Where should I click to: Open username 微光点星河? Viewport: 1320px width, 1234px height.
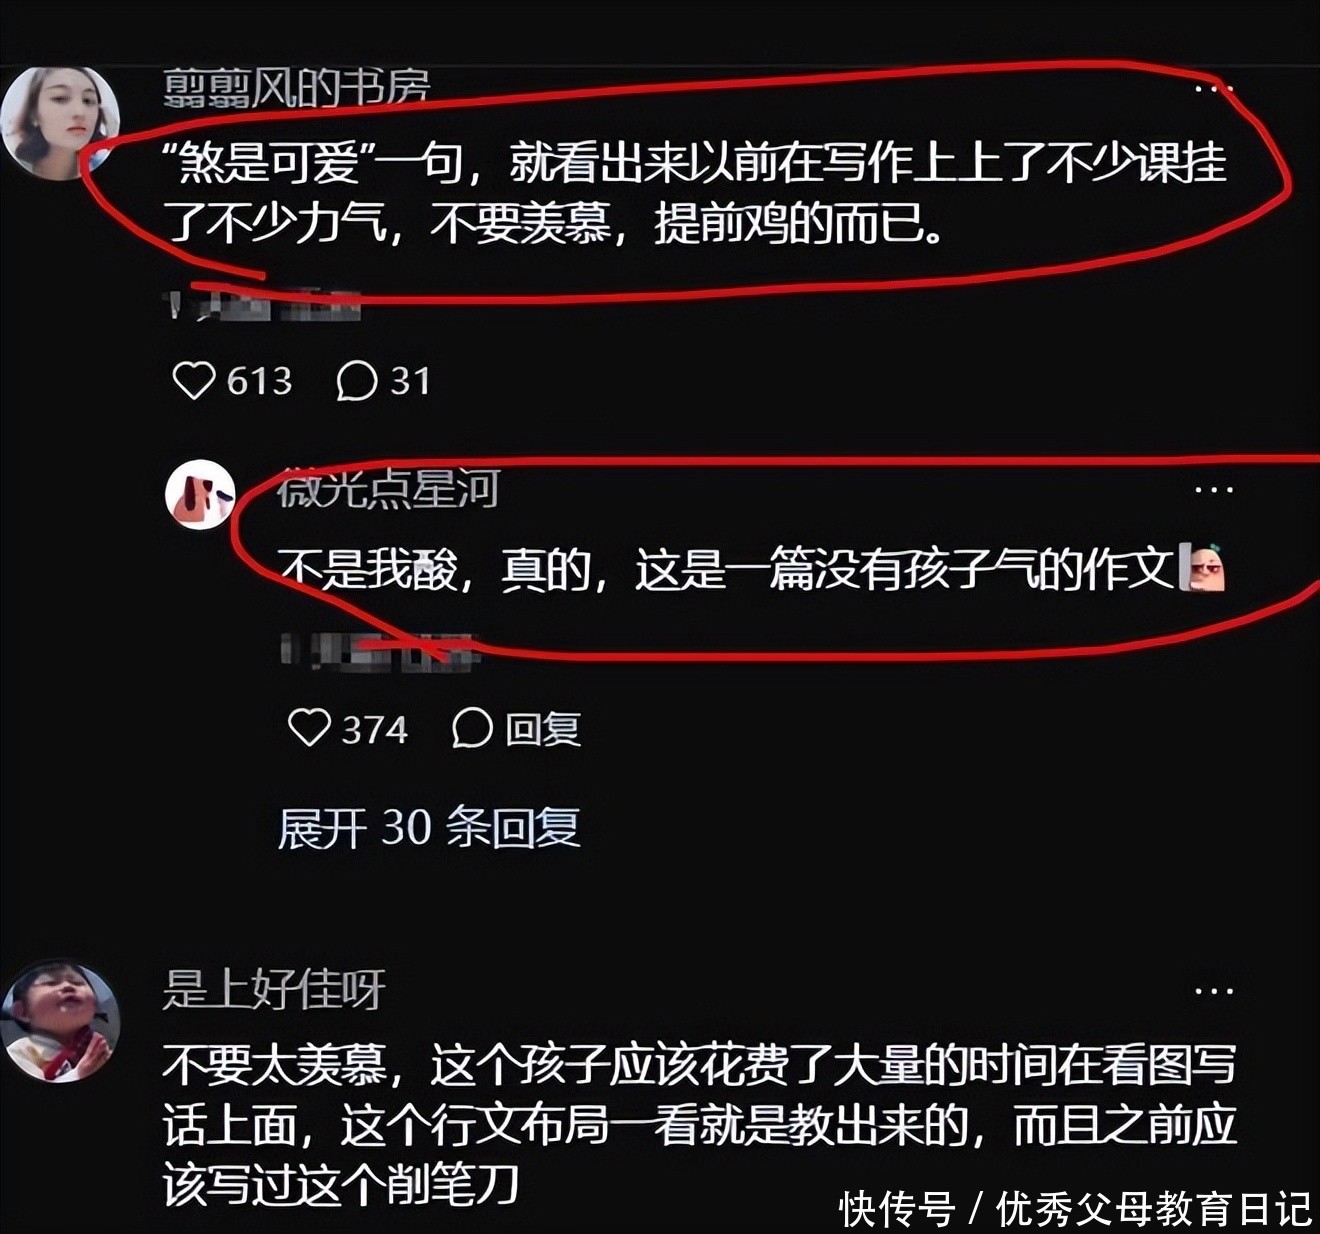[387, 489]
